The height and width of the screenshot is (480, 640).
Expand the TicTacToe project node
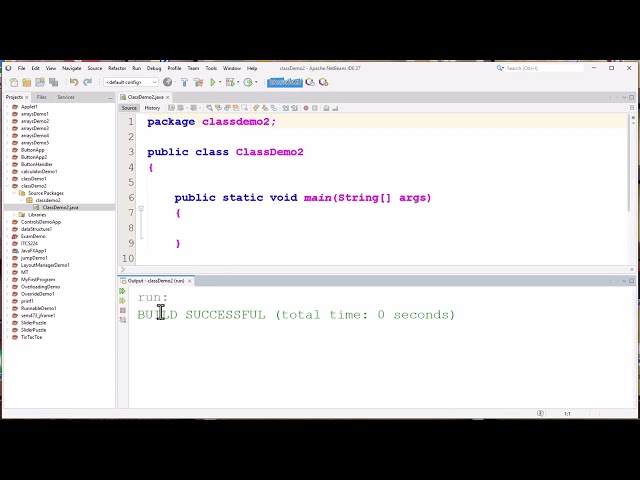pos(7,337)
